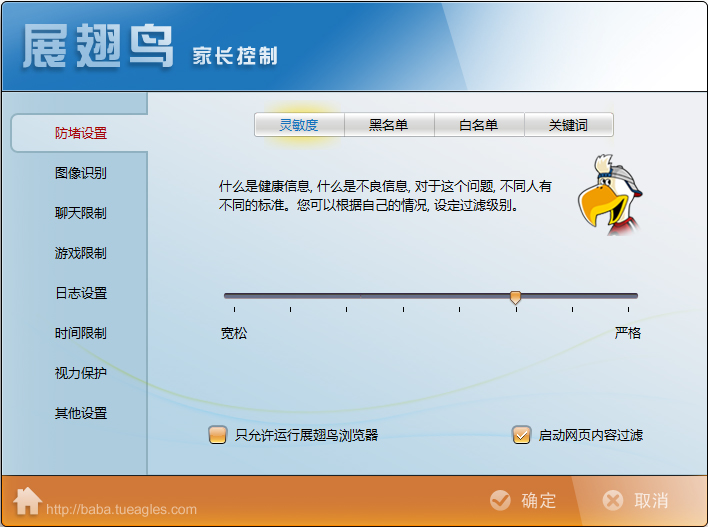The image size is (708, 527).
Task: Click the 展翅鸟 logo title
Action: tap(98, 47)
